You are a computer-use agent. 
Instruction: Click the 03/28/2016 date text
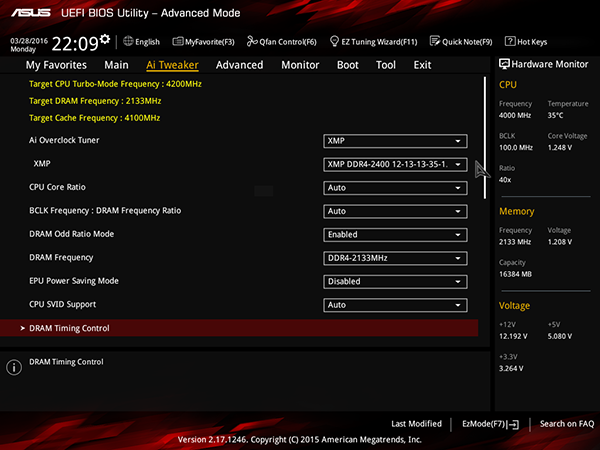29,41
